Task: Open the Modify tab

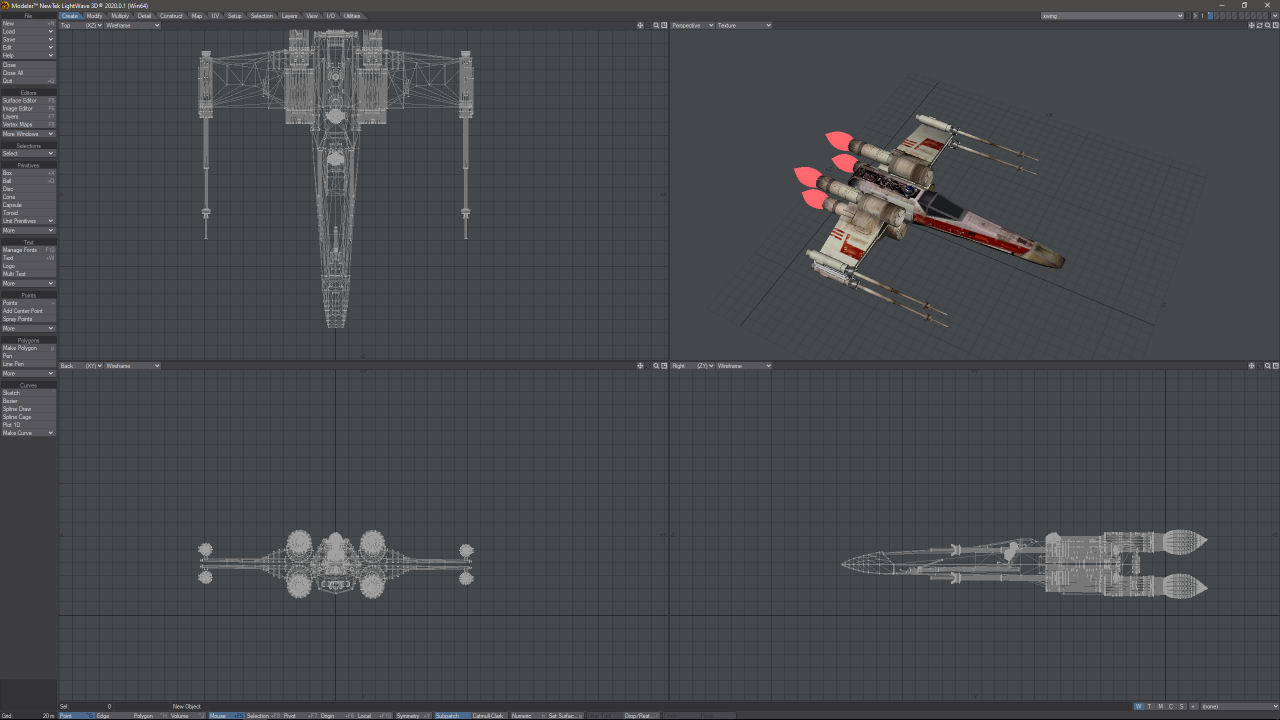Action: pos(94,16)
